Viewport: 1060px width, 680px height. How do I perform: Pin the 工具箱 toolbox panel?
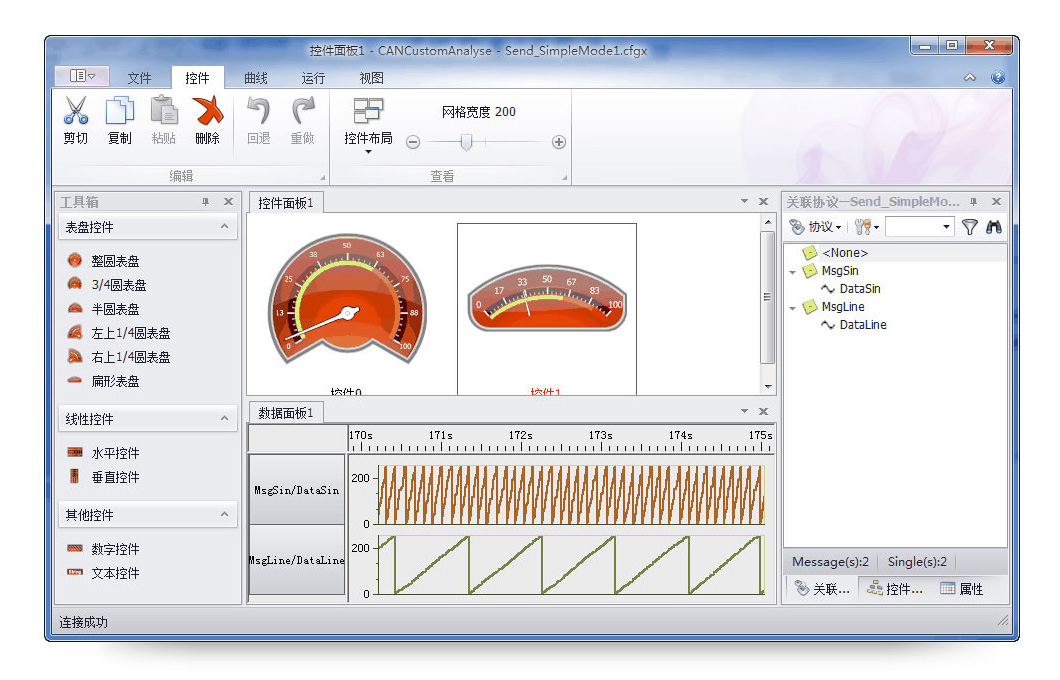tap(206, 202)
